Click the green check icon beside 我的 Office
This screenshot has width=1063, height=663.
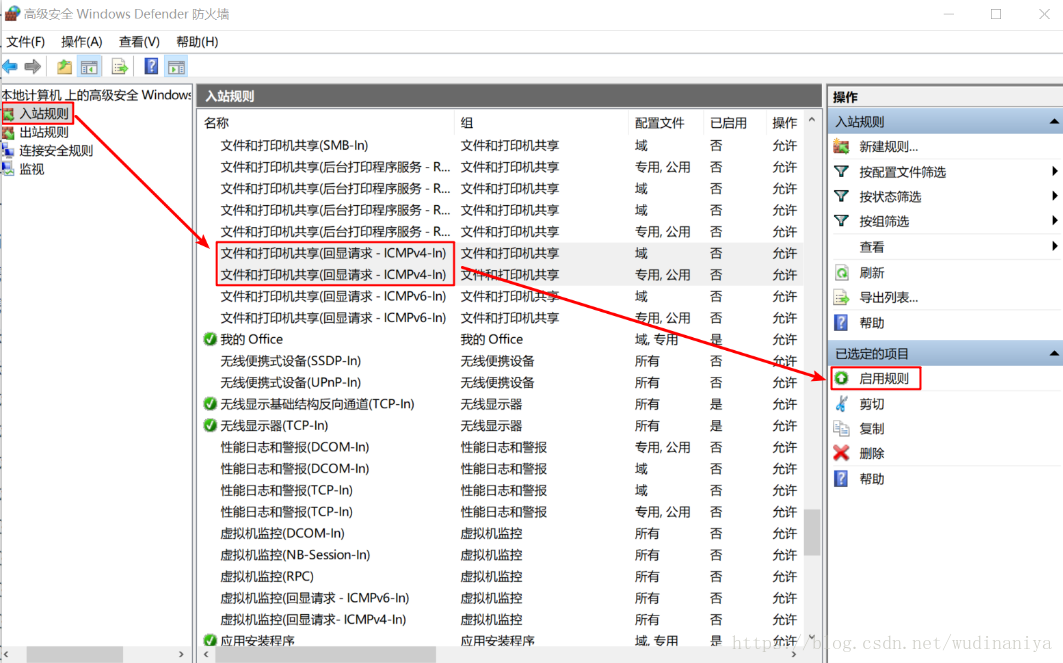coord(210,339)
